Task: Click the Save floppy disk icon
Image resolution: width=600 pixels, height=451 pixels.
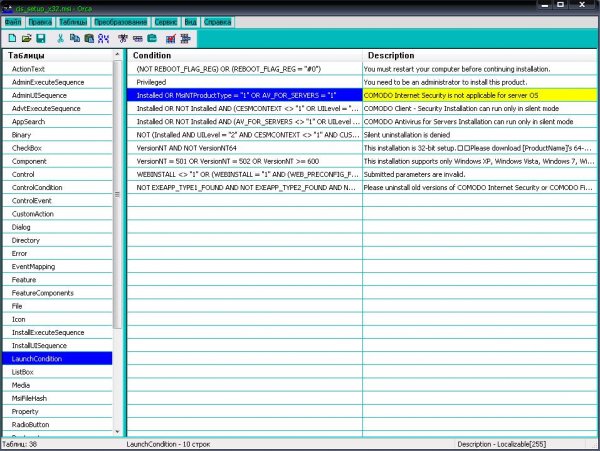Action: tap(41, 38)
